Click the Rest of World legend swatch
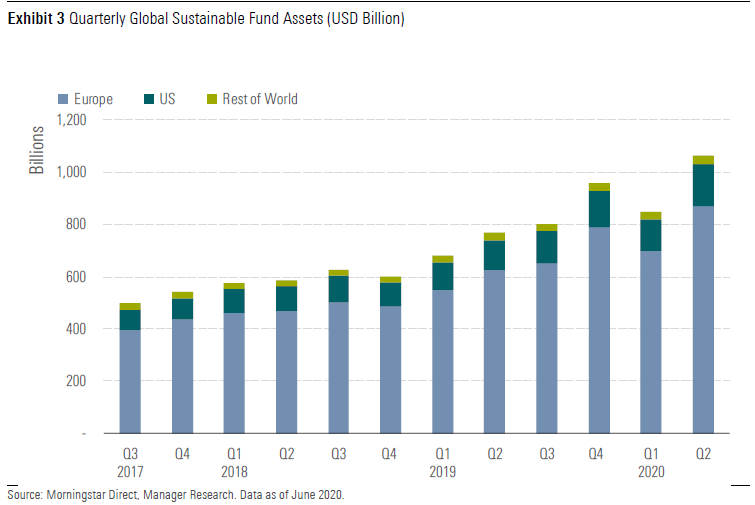Viewport: 755px width, 505px height. click(x=211, y=99)
